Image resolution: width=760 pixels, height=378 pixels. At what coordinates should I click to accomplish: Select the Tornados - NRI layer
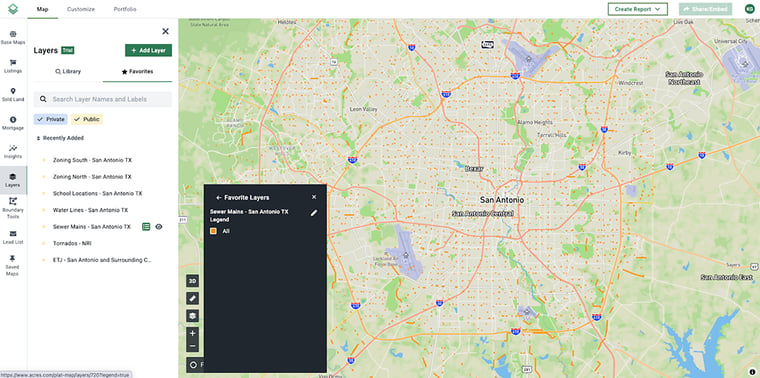click(73, 243)
